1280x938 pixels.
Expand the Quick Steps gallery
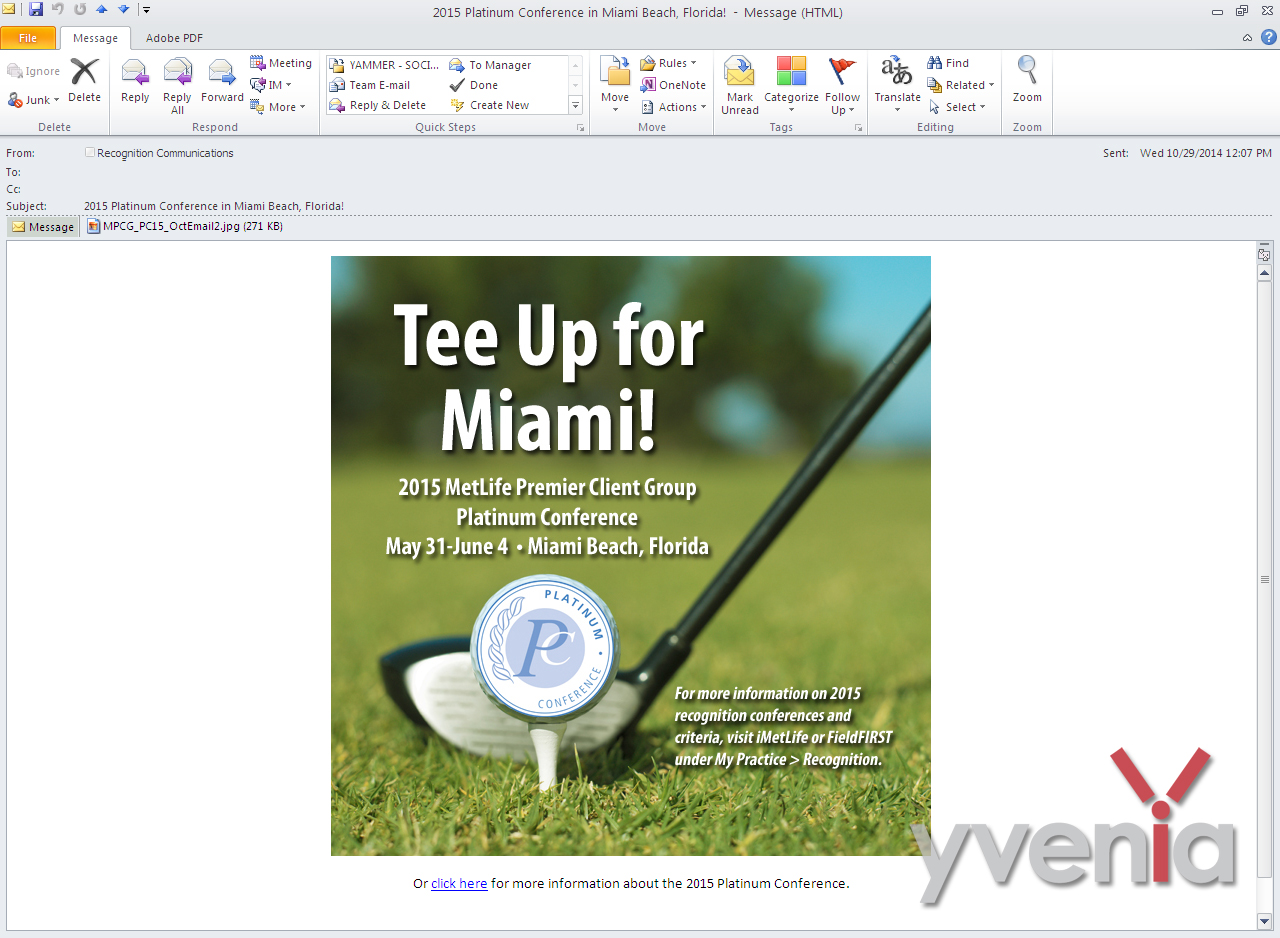pos(575,105)
